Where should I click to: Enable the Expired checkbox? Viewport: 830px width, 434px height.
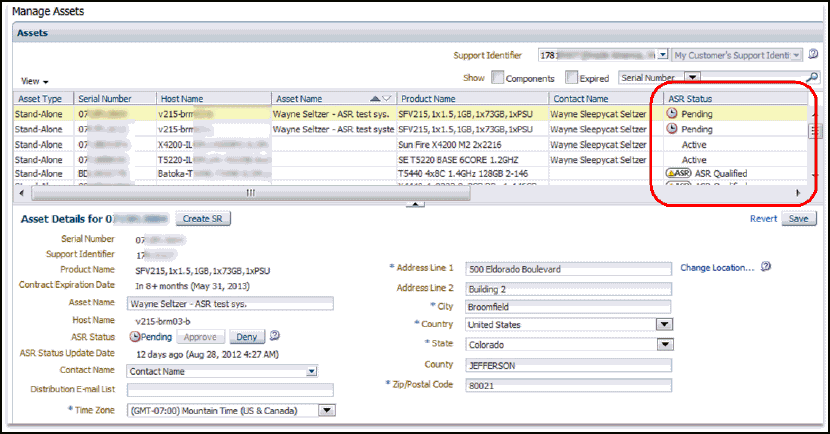571,77
